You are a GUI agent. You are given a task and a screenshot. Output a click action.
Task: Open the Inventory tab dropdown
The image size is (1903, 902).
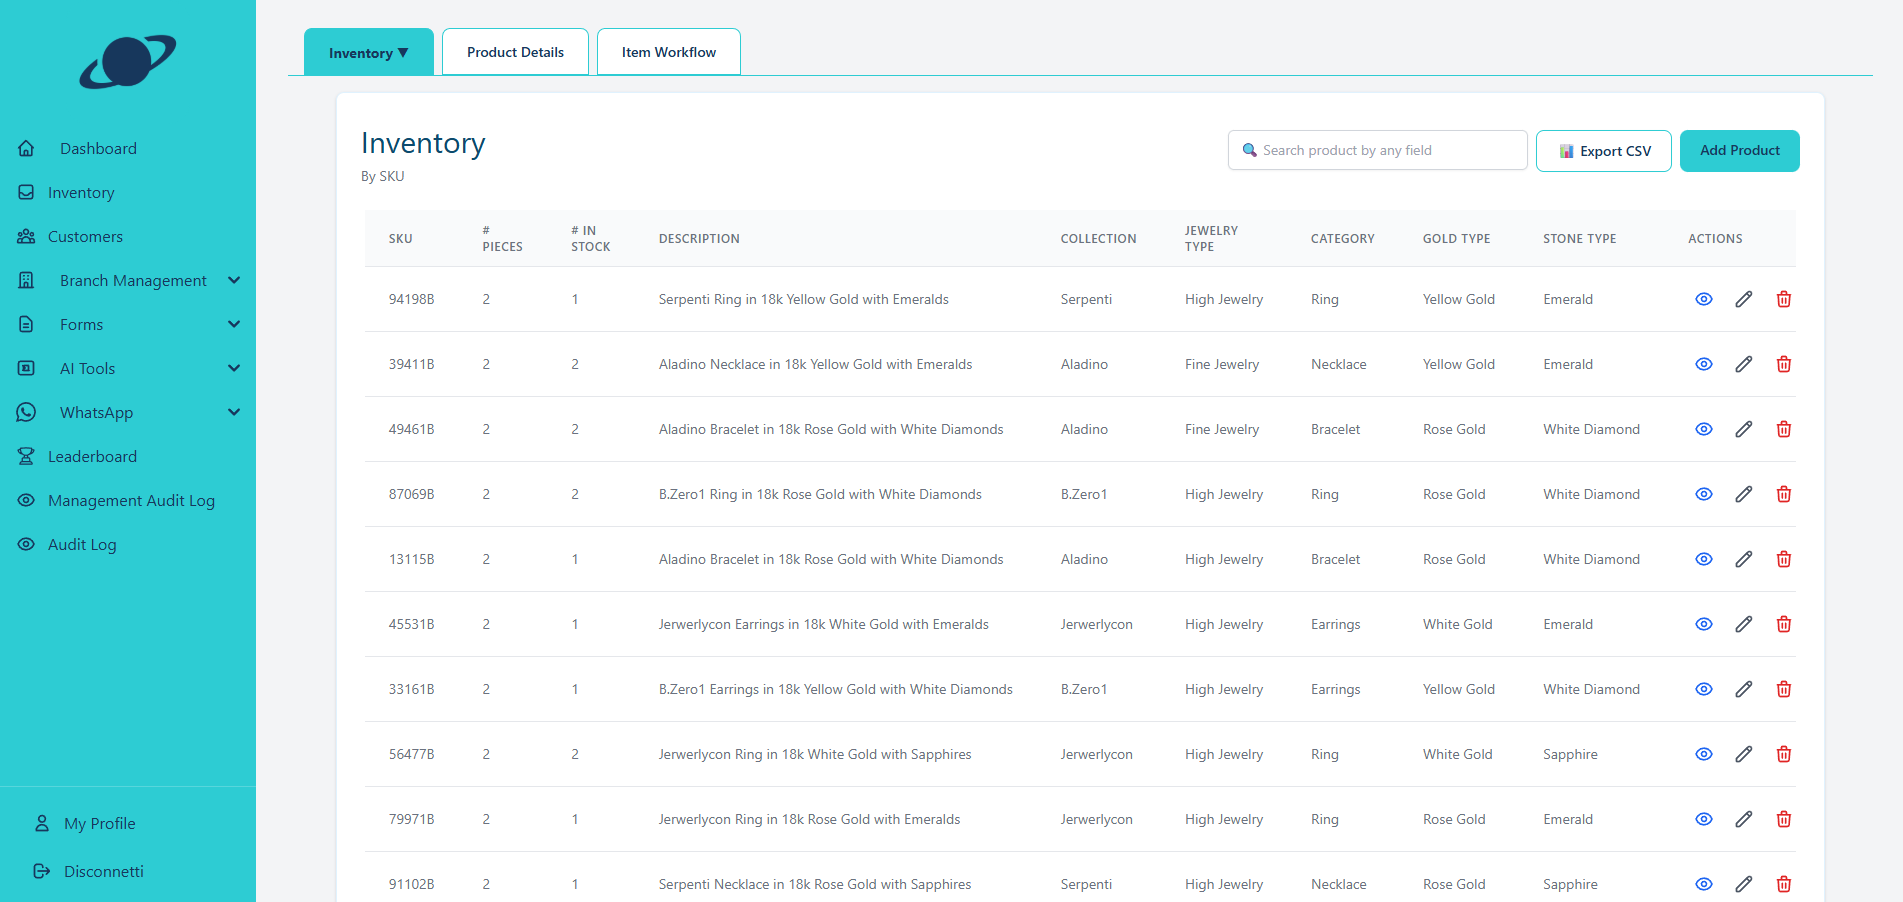(x=368, y=52)
